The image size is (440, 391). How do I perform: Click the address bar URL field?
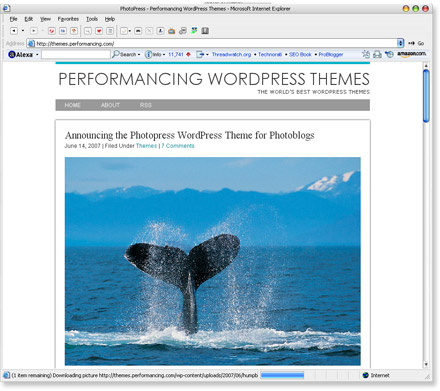tap(212, 43)
